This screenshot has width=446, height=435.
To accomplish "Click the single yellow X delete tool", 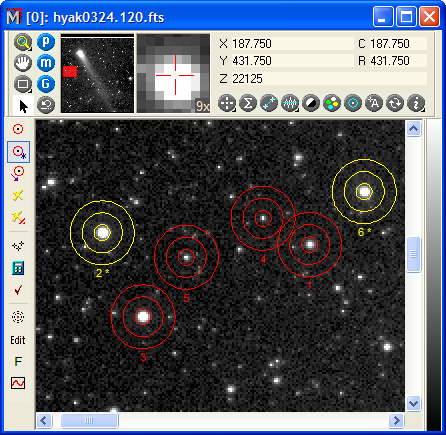I will (x=18, y=195).
